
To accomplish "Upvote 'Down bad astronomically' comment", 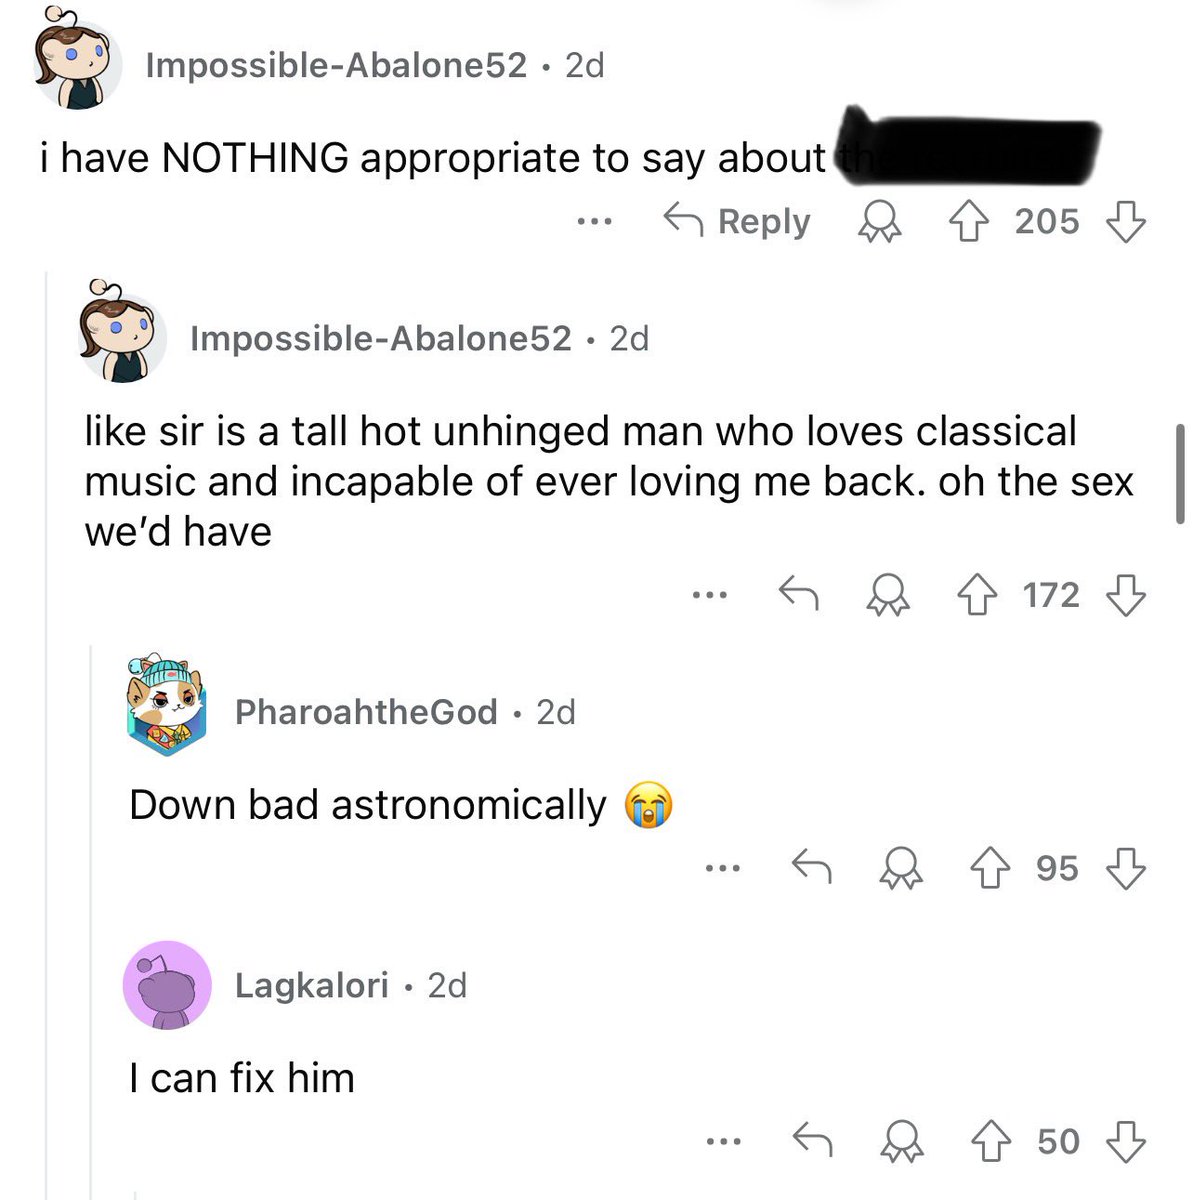I will 991,868.
